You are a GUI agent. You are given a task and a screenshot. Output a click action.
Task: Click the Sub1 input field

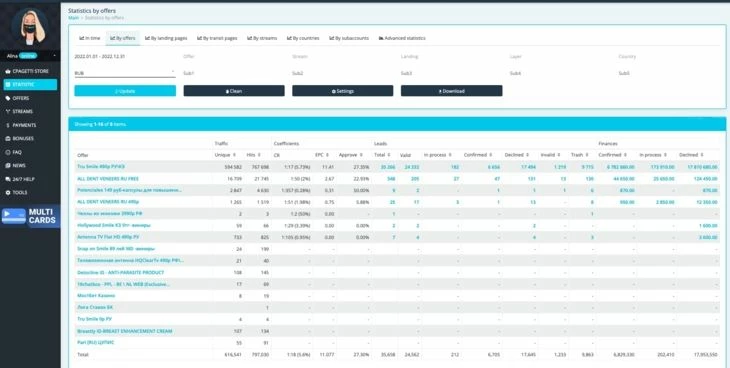point(234,73)
